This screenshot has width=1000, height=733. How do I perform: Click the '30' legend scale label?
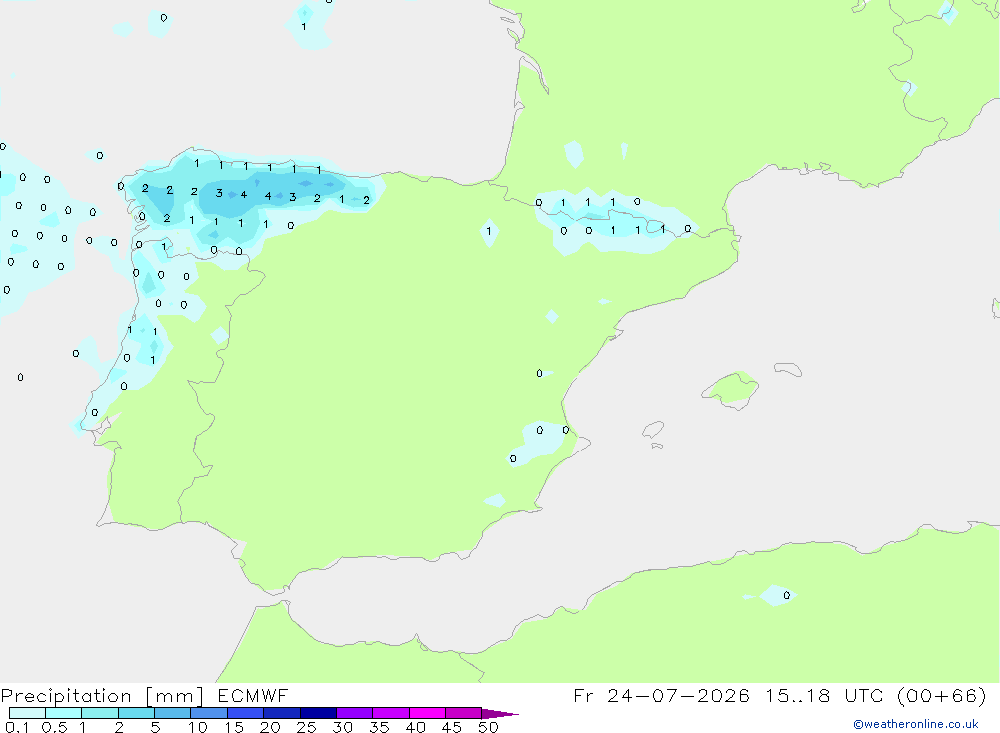pos(342,727)
